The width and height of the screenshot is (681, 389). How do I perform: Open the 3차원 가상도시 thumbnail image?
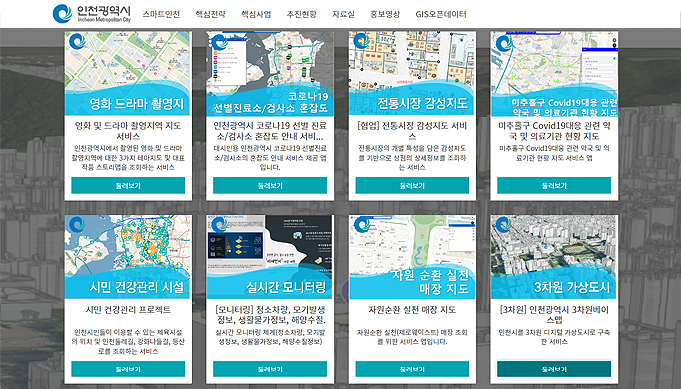(x=554, y=257)
